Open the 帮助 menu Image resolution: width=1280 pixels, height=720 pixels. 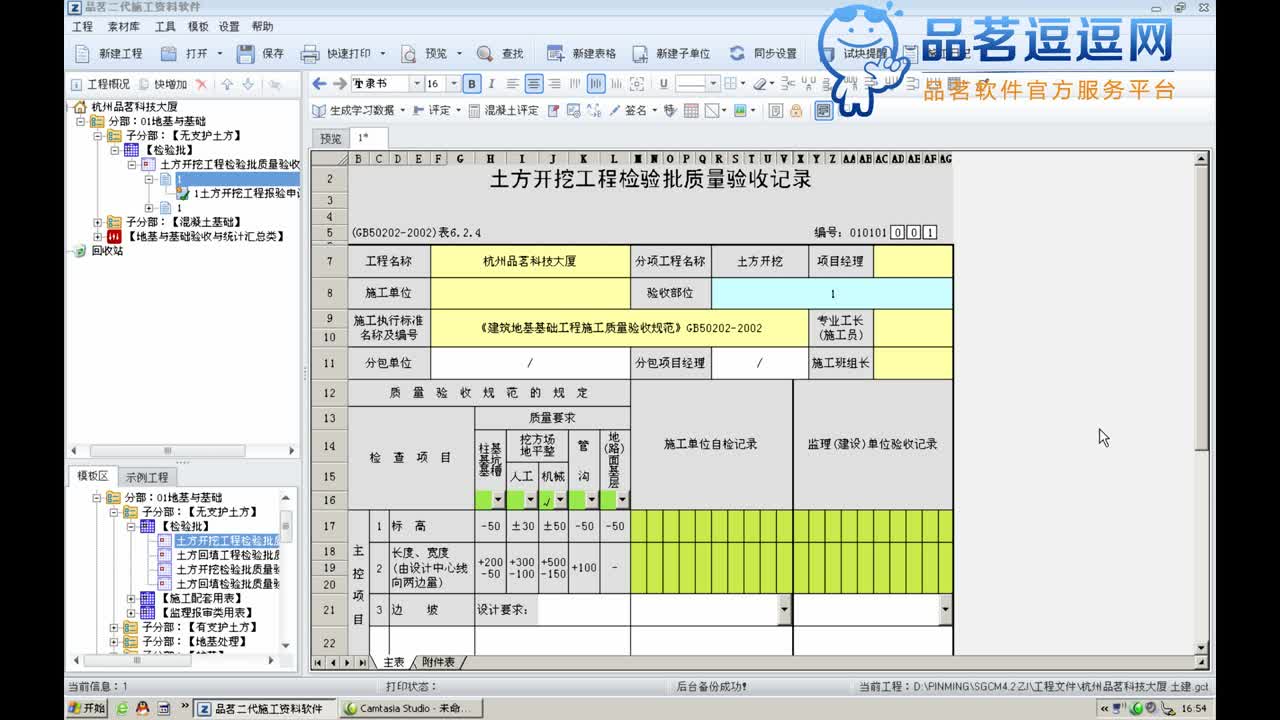[x=262, y=27]
